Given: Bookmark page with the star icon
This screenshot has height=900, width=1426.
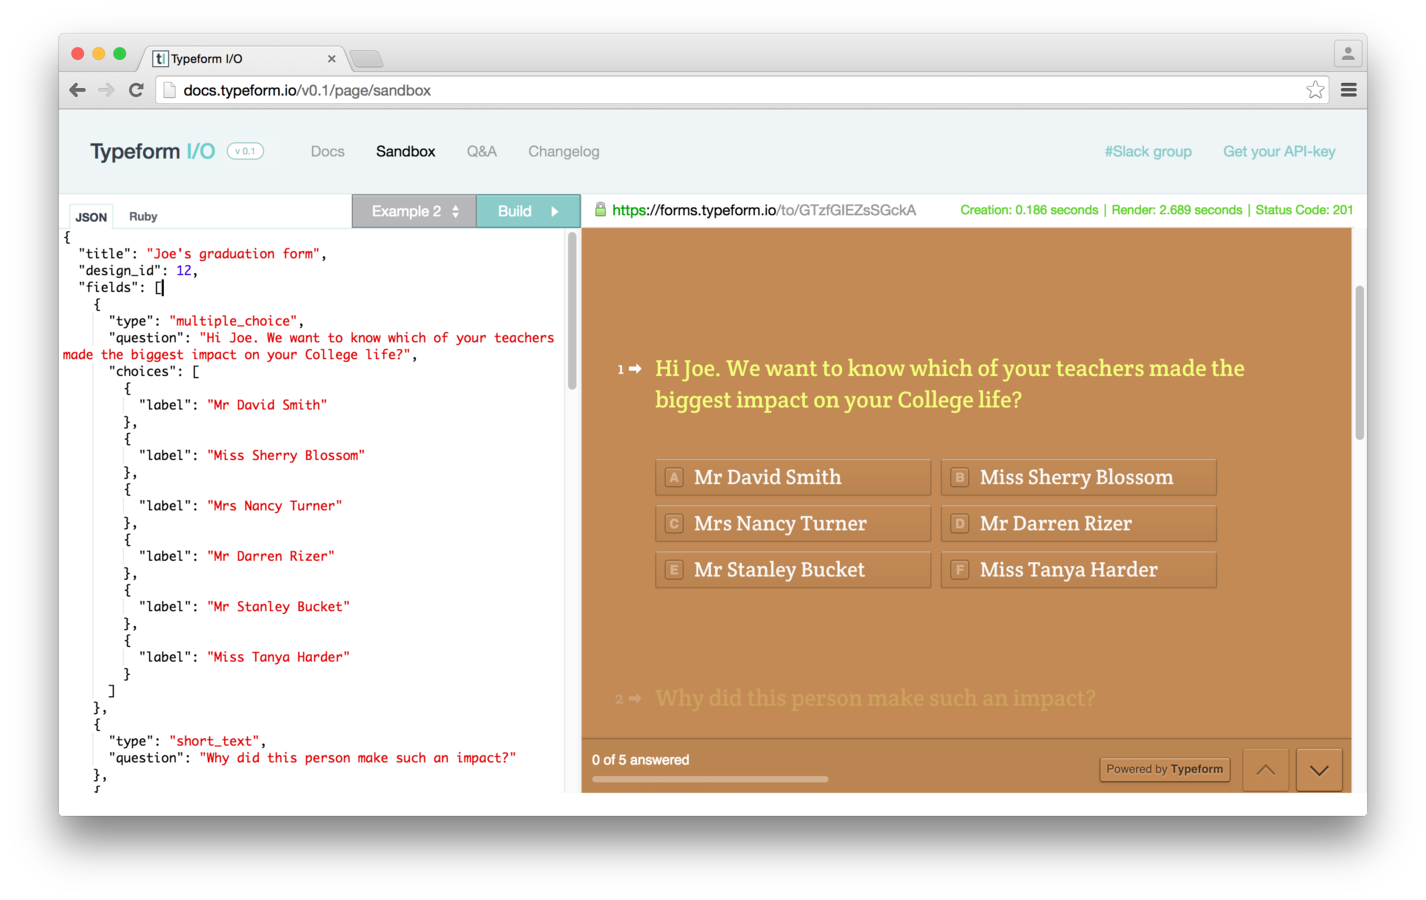Looking at the screenshot, I should [x=1315, y=90].
